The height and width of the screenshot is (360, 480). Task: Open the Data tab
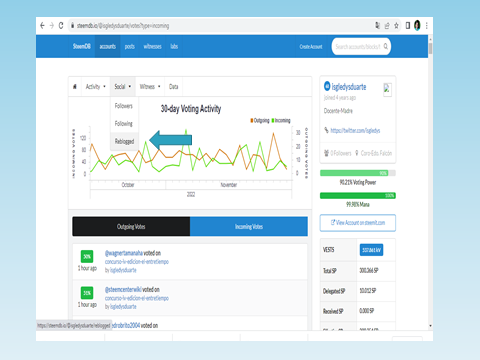click(x=174, y=87)
